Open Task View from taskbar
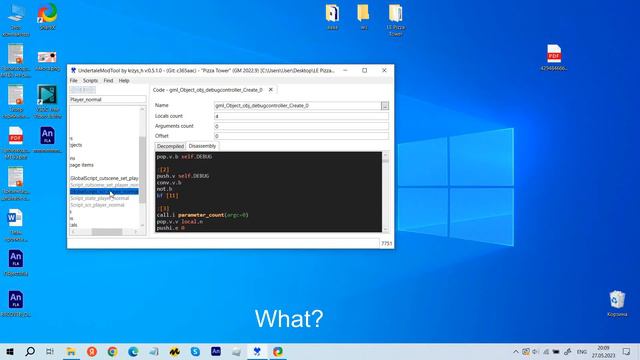640x360 pixels. [x=50, y=351]
